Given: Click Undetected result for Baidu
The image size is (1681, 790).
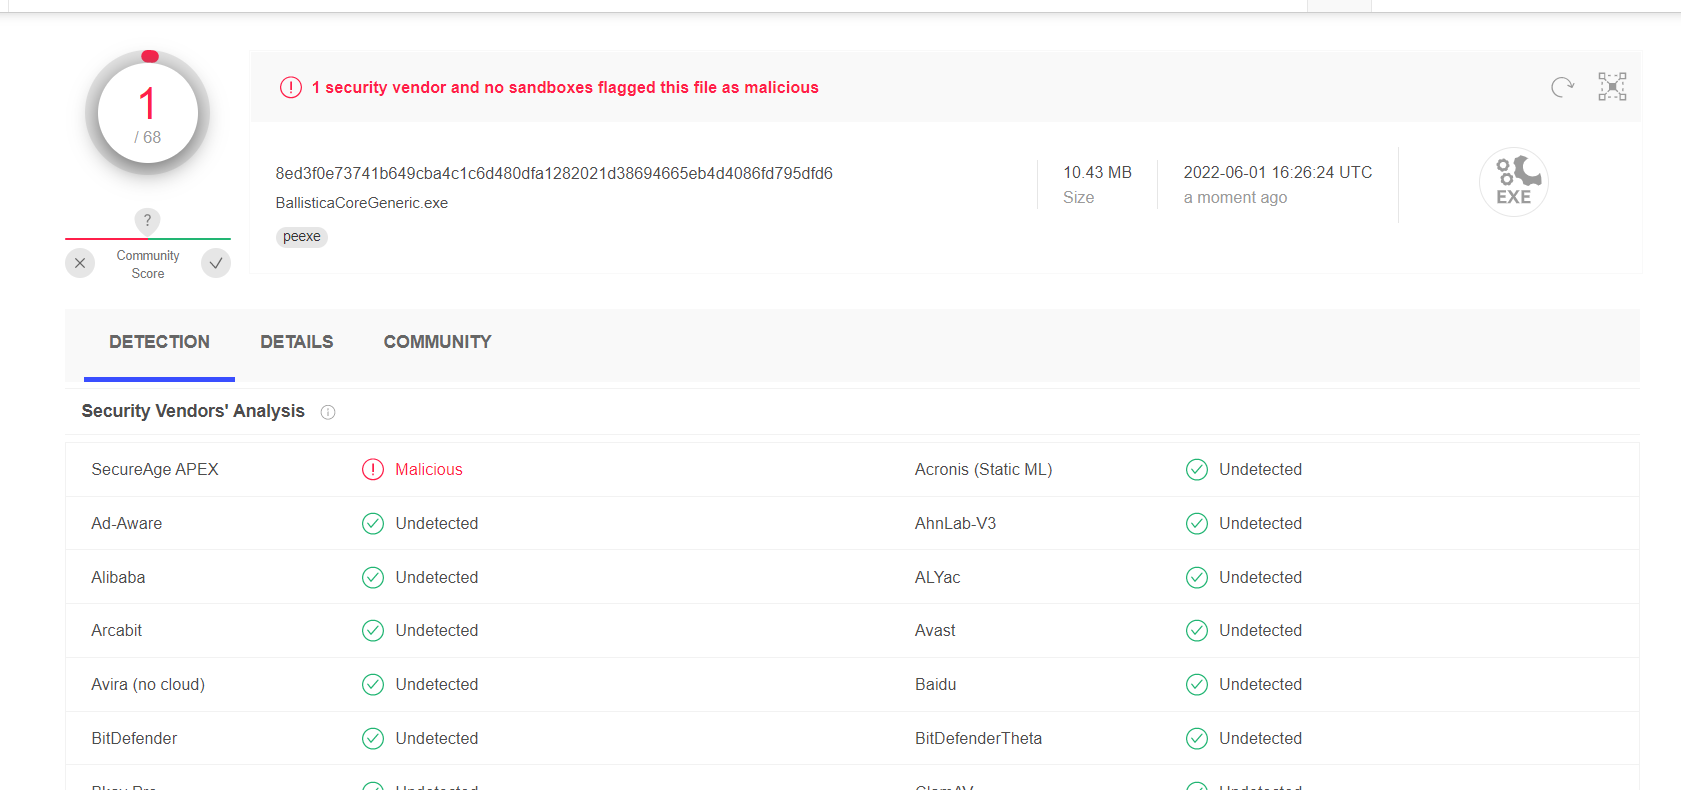Looking at the screenshot, I should pos(1260,684).
